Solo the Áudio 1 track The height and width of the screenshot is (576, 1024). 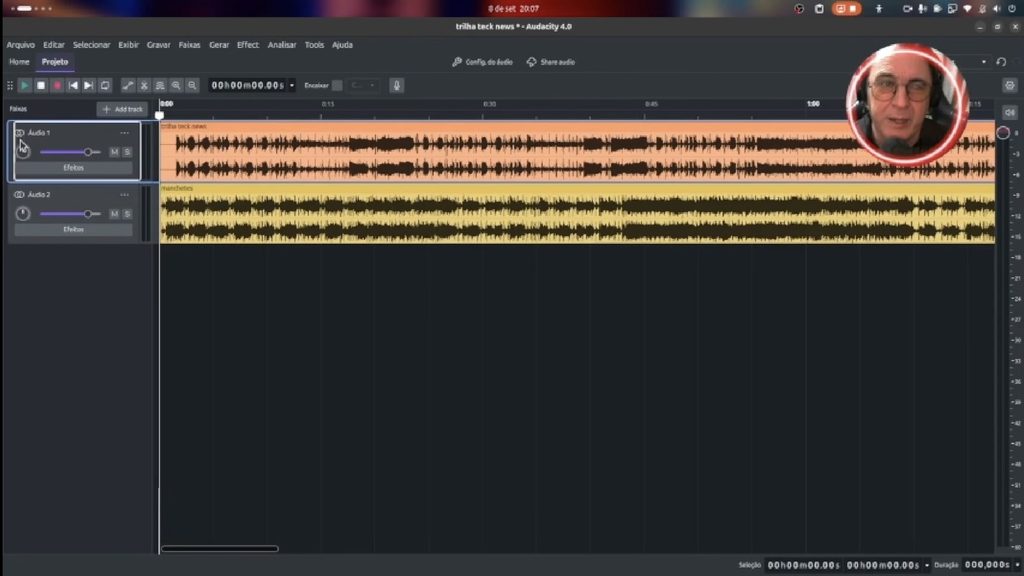[x=127, y=152]
